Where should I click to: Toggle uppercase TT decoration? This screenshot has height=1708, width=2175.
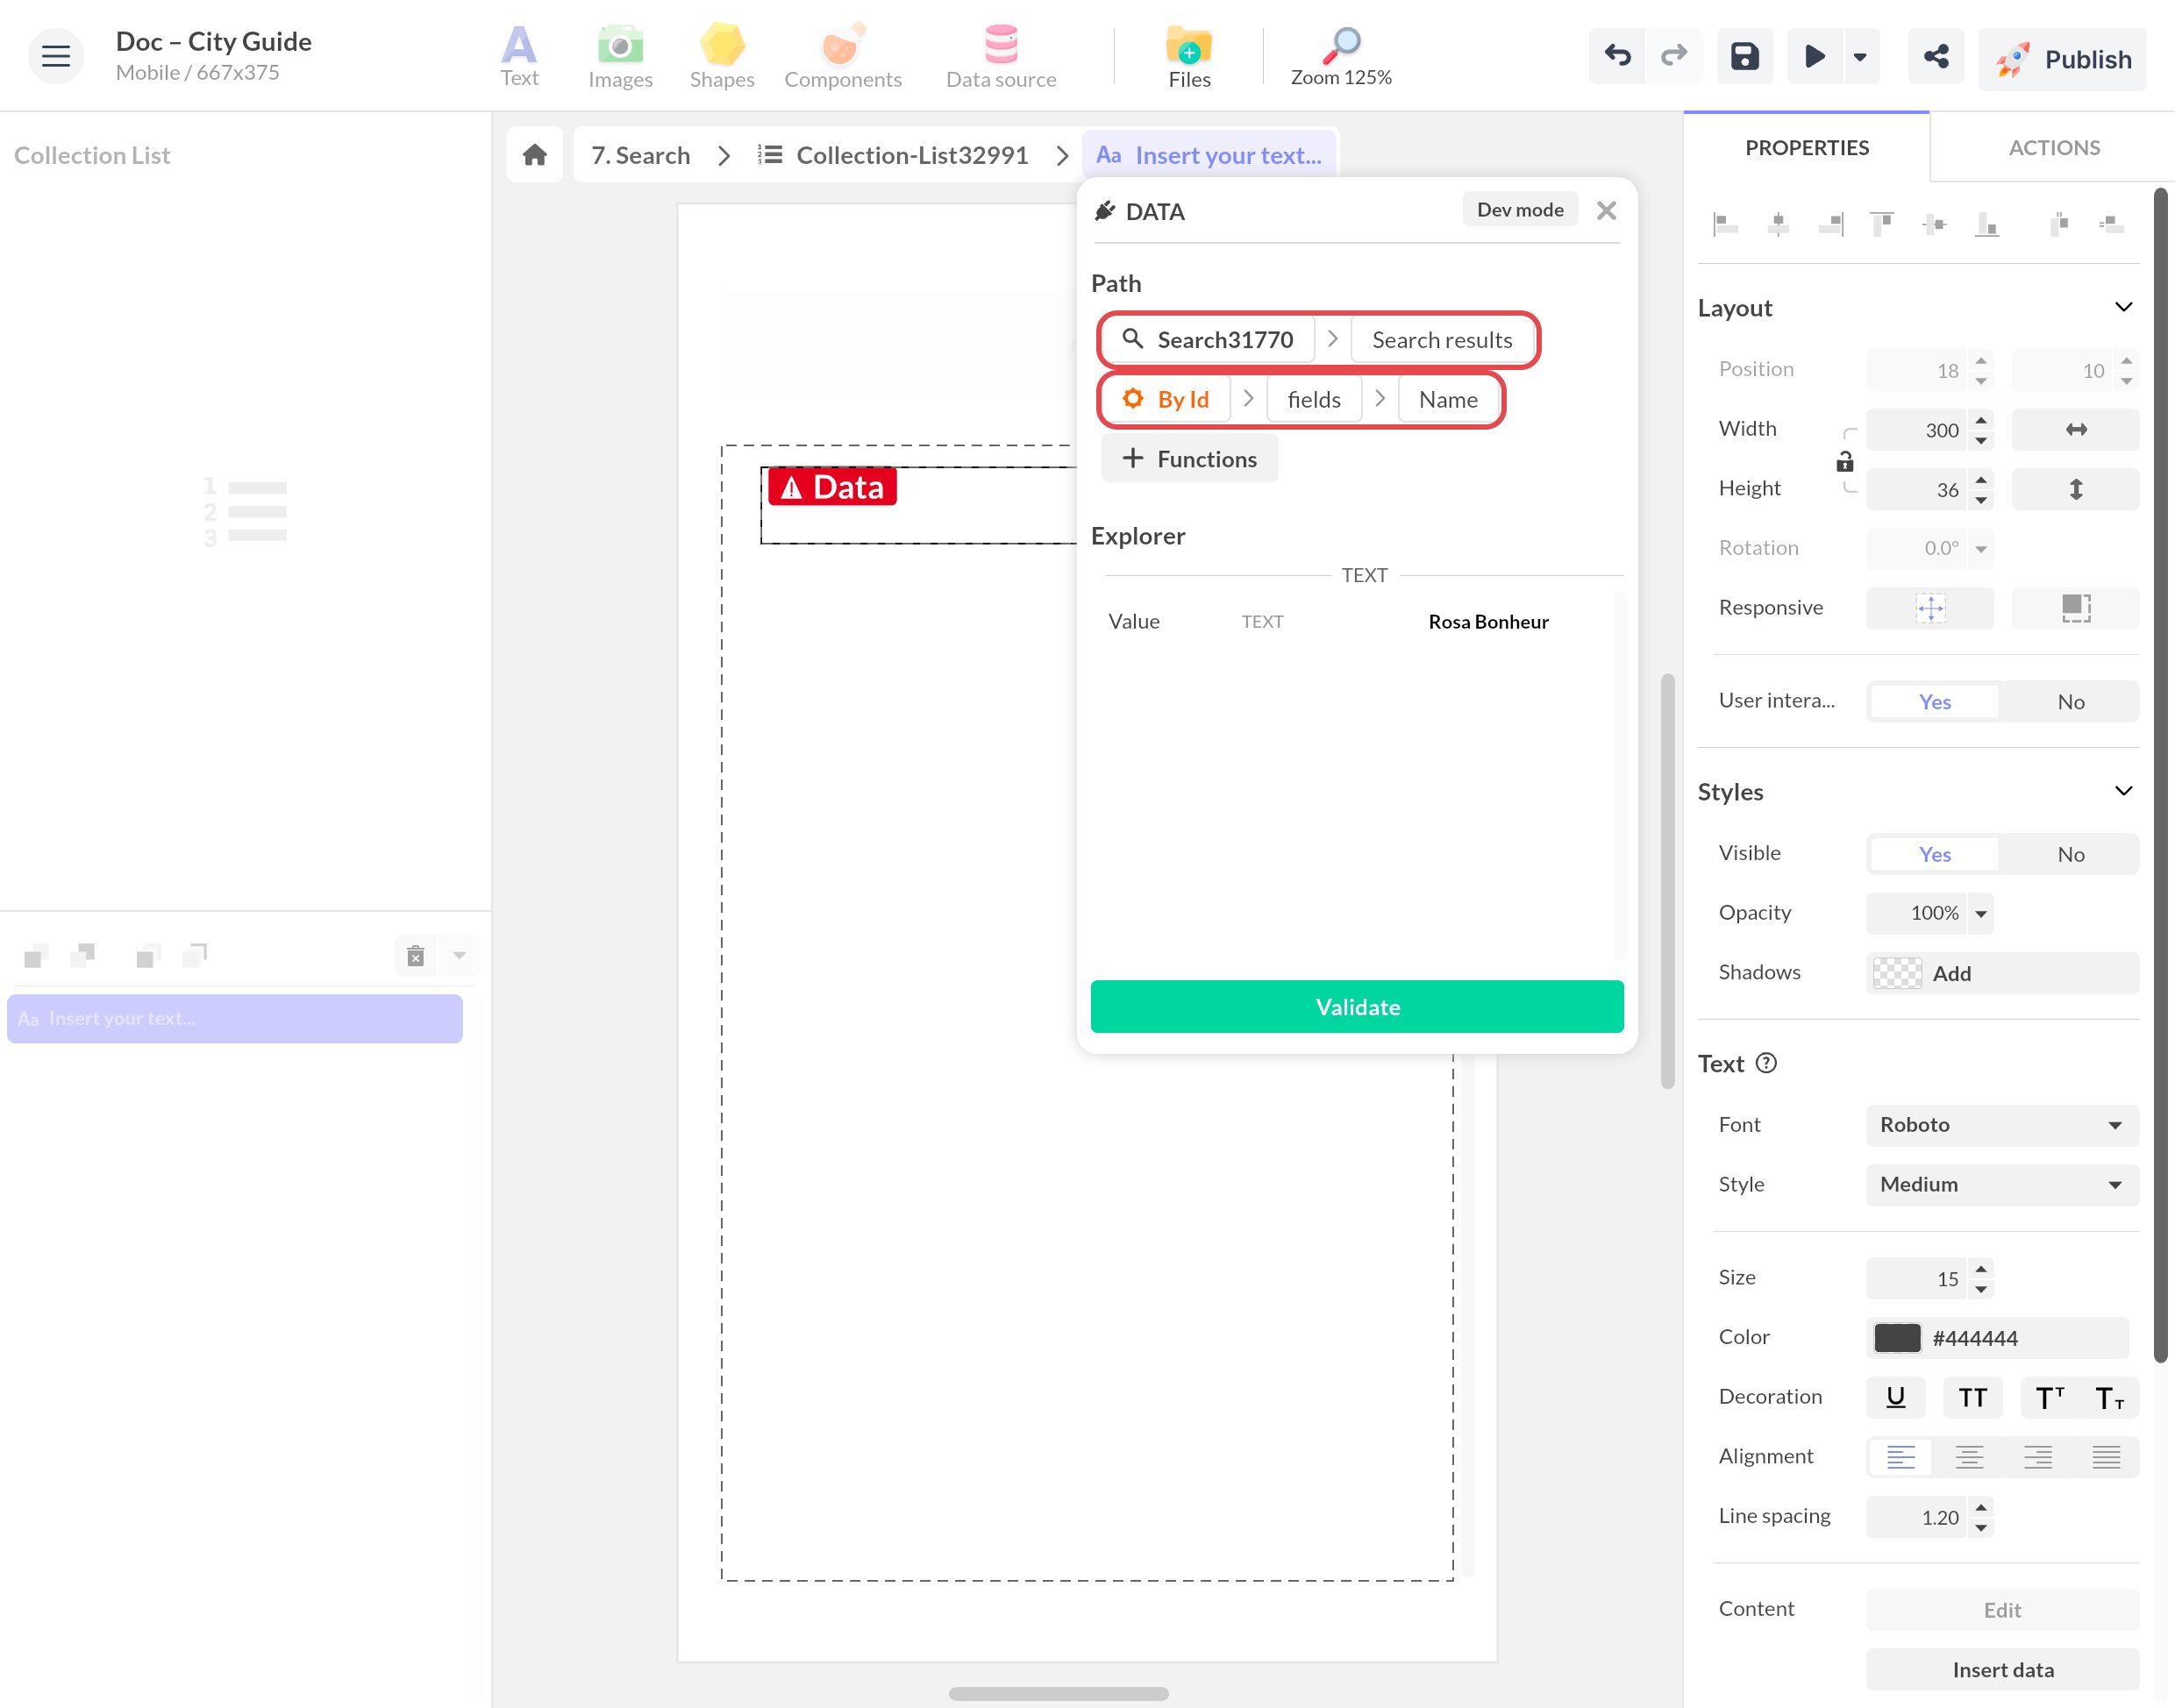[x=1972, y=1397]
